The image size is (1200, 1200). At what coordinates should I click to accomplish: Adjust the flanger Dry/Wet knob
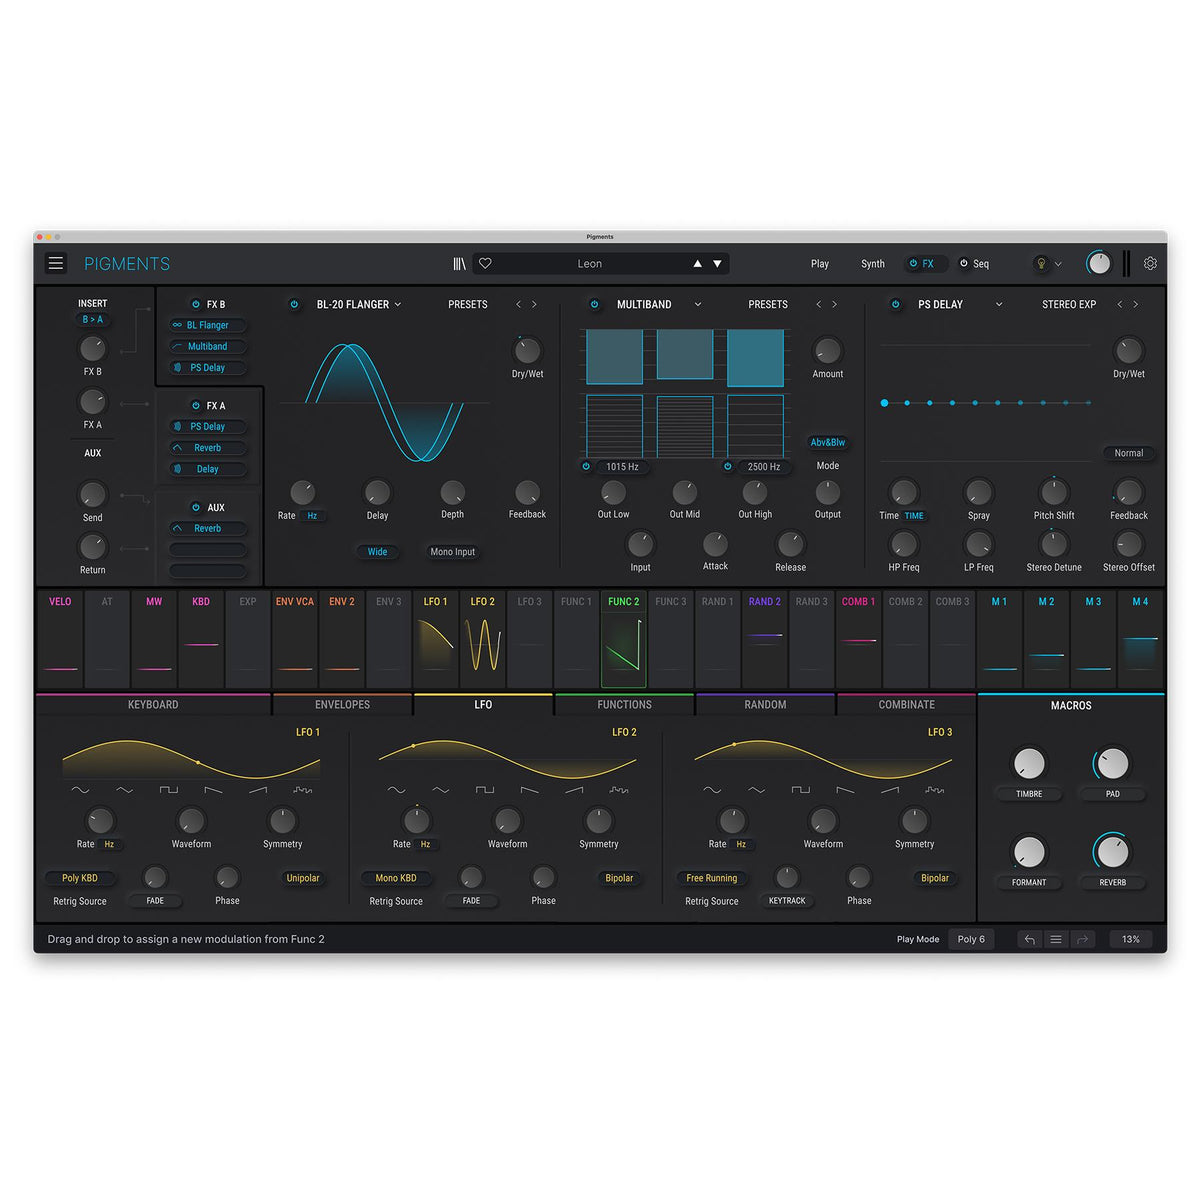527,350
